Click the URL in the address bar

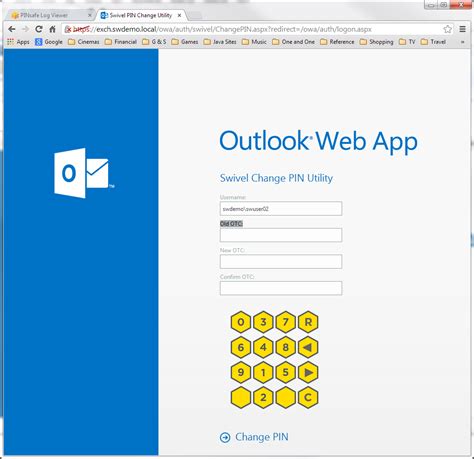[222, 29]
